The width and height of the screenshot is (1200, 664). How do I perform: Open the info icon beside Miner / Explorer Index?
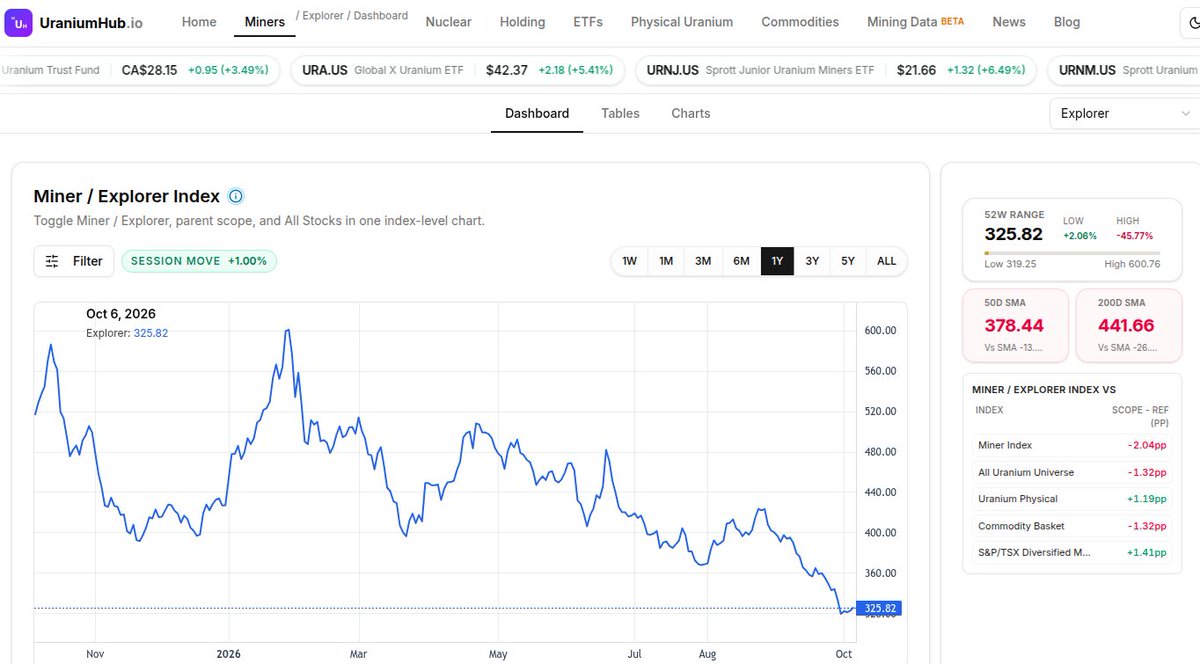click(236, 196)
